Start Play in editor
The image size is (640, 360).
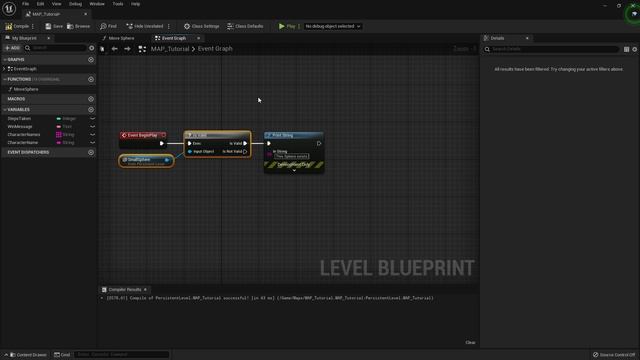pos(287,26)
